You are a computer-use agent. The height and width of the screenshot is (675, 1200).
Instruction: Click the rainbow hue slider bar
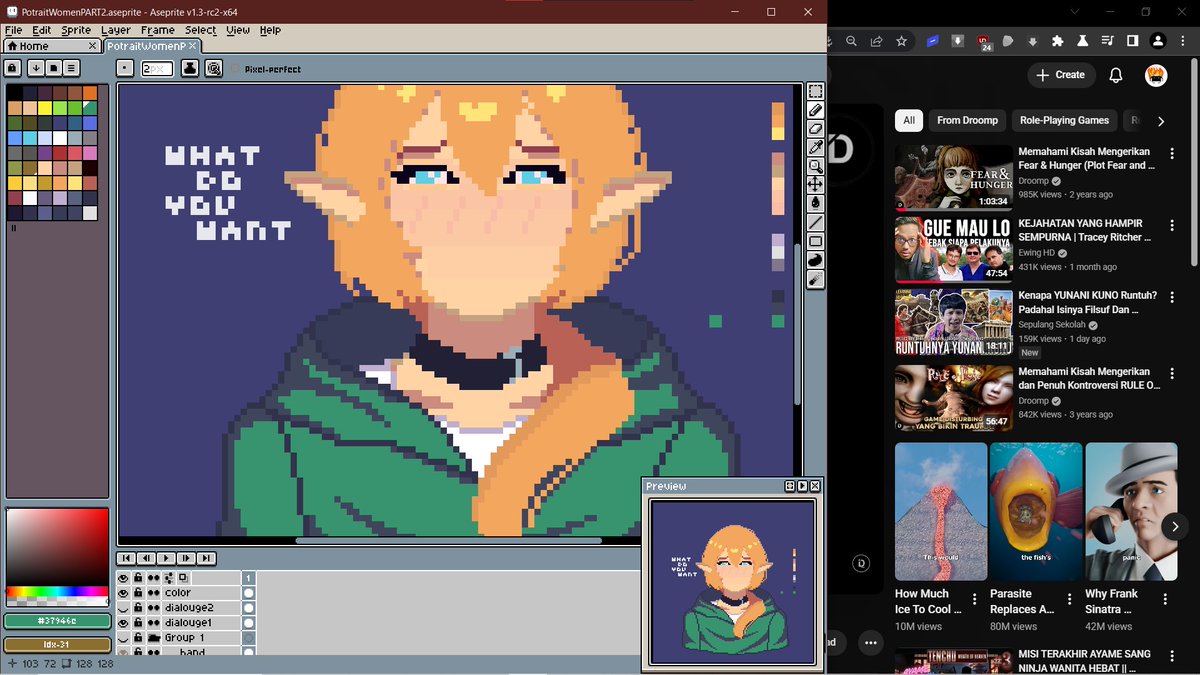[x=57, y=592]
